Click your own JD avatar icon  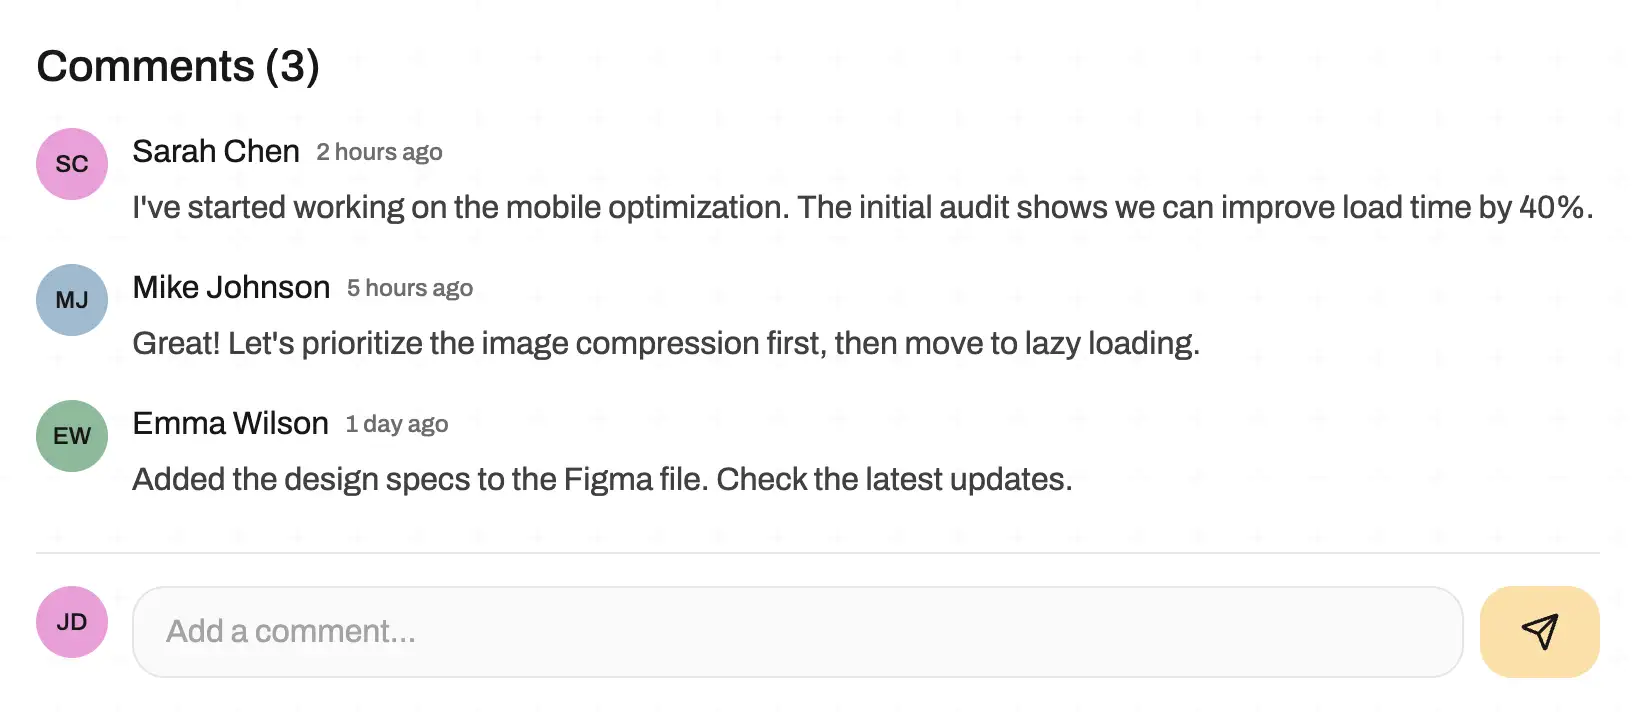pyautogui.click(x=71, y=621)
